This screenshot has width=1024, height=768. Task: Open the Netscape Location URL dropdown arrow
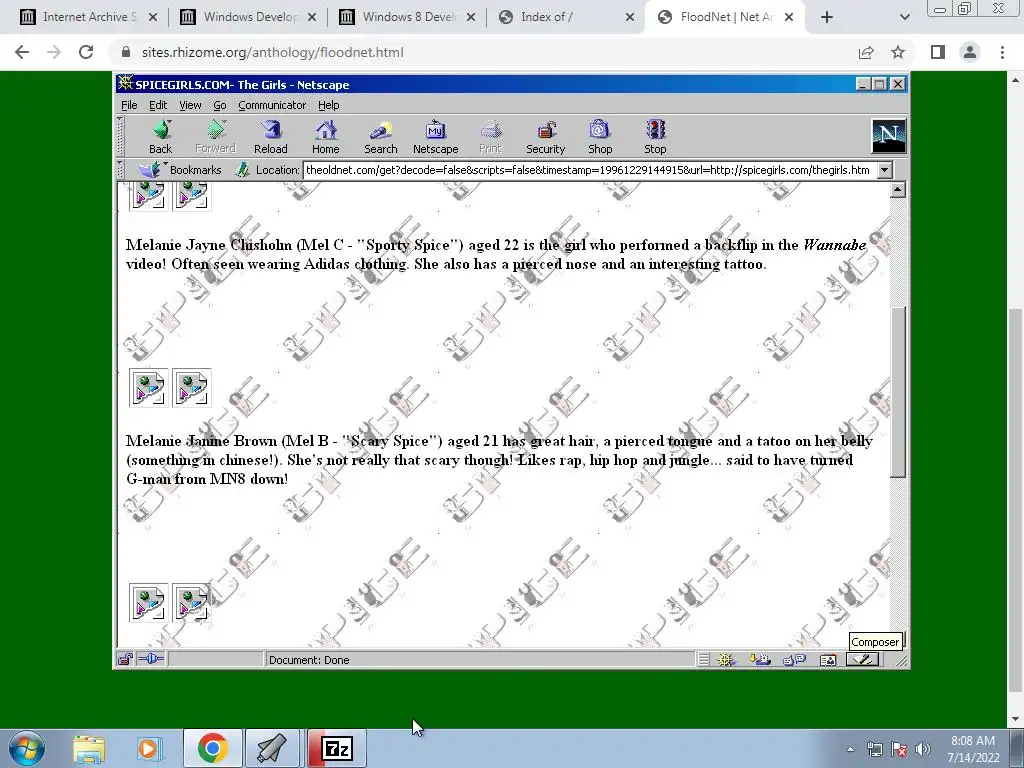[884, 170]
